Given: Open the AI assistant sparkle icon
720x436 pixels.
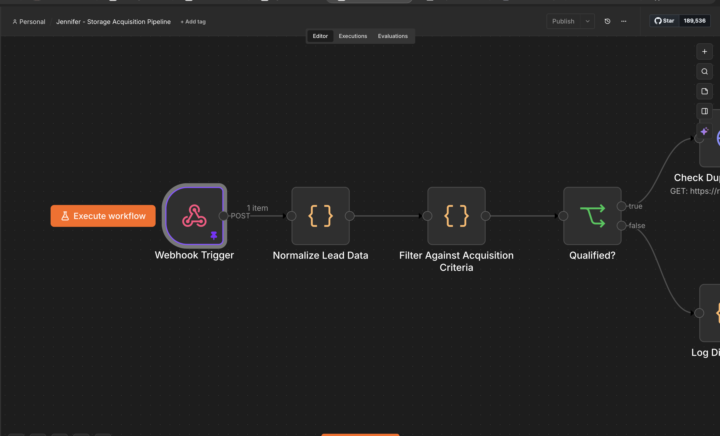Looking at the screenshot, I should 704,131.
